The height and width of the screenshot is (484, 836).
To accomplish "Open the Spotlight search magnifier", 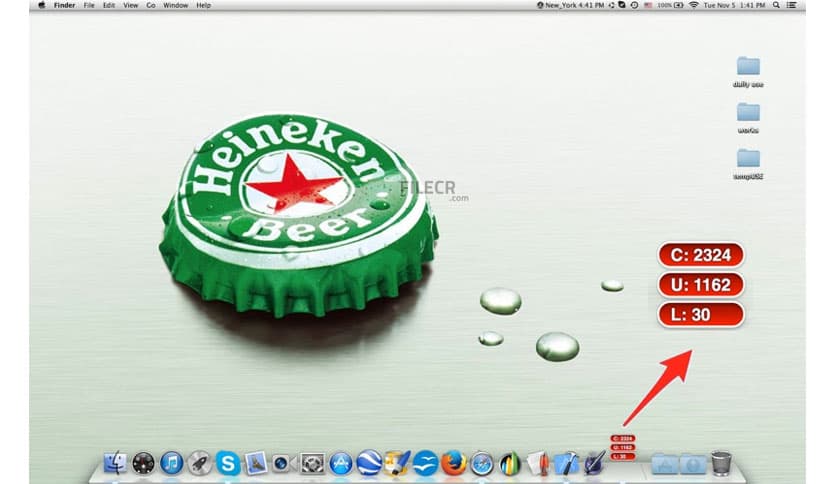I will pos(778,5).
